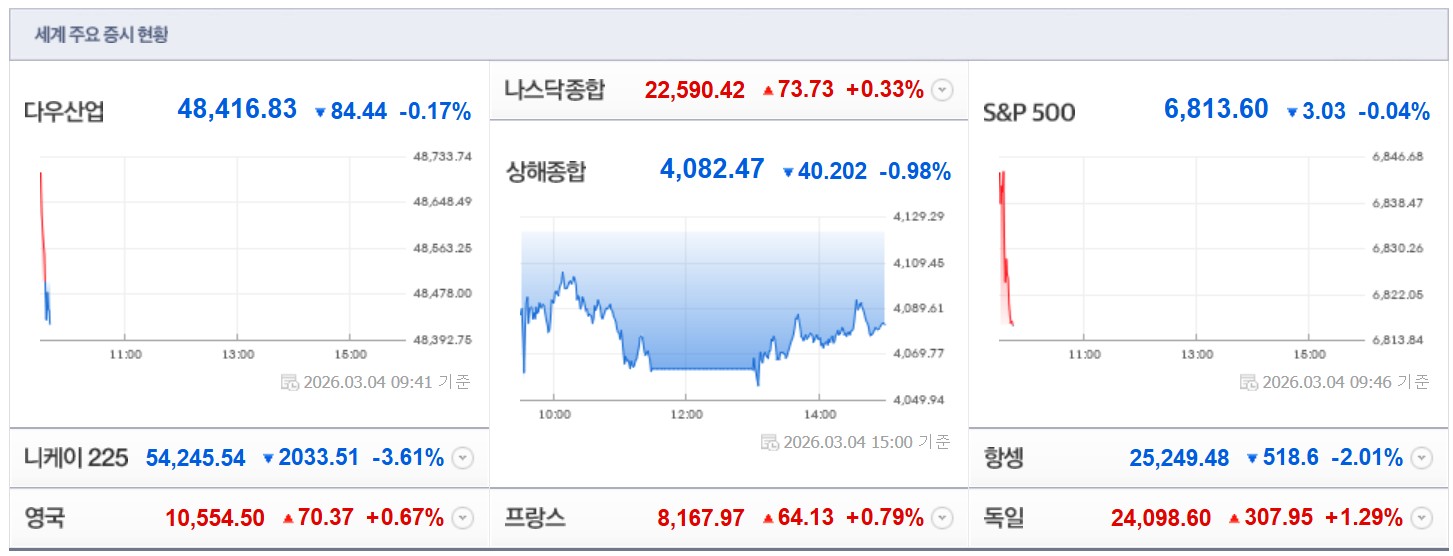The width and height of the screenshot is (1453, 556).
Task: Click the 세계 주요 증시 현황 header
Action: click(x=102, y=35)
